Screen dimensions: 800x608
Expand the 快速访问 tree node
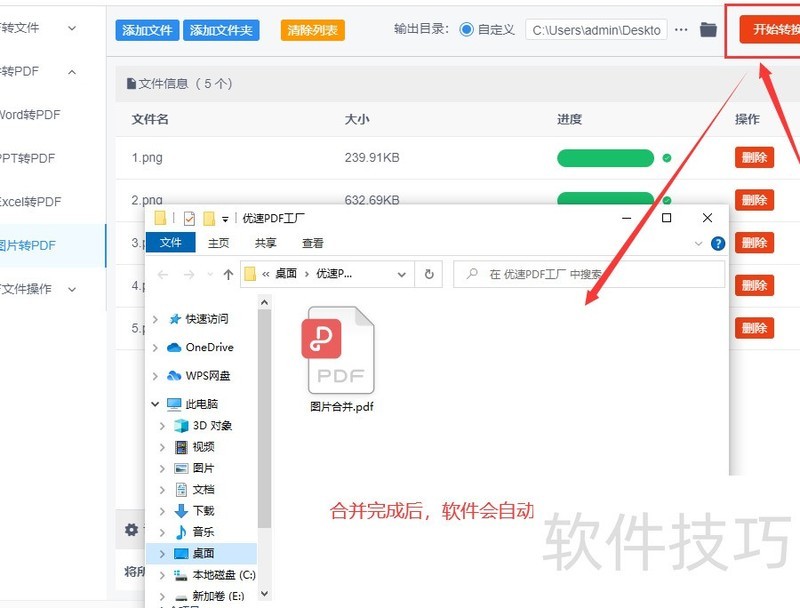[x=155, y=319]
